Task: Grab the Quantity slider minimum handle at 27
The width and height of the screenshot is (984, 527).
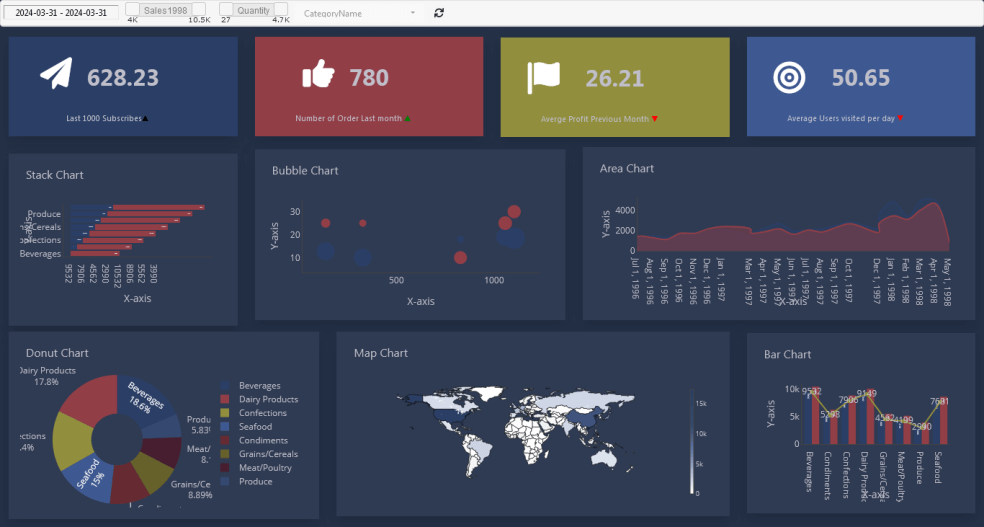Action: point(226,9)
